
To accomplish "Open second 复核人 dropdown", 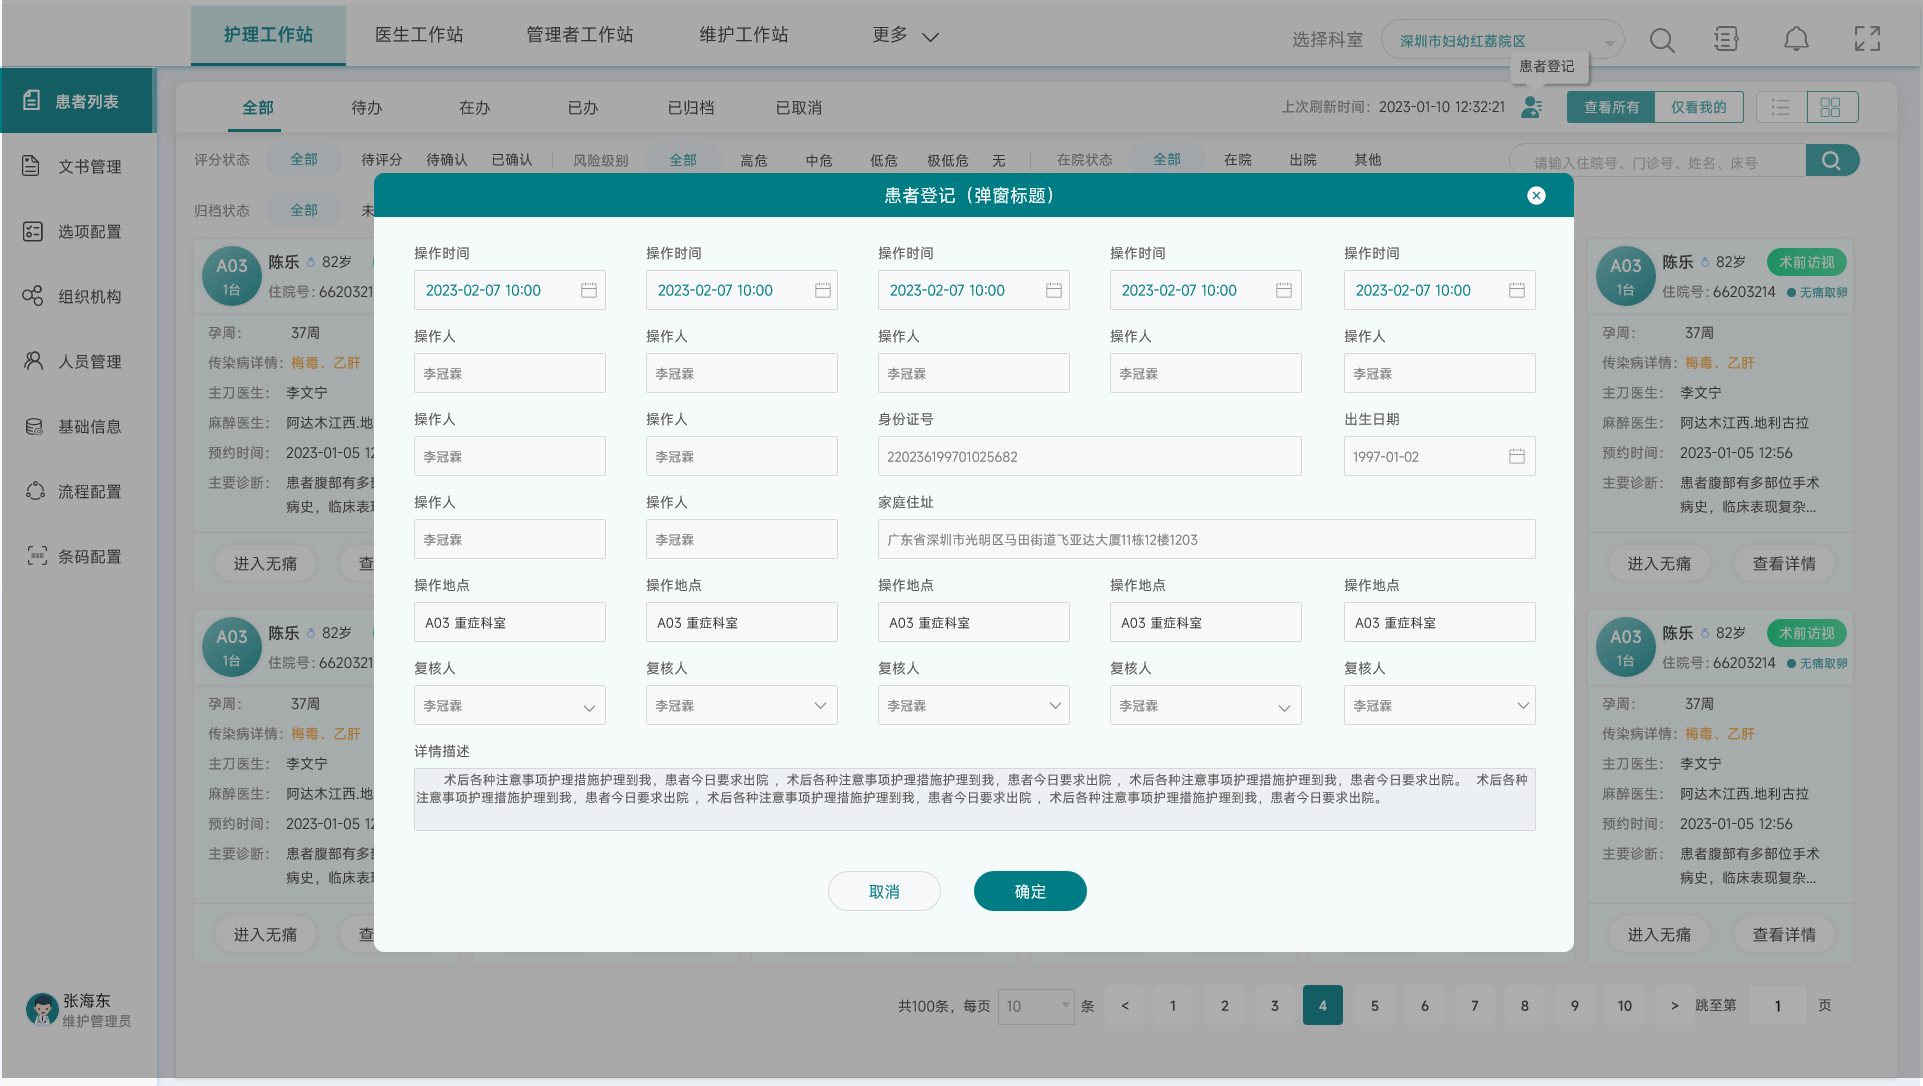I will pyautogui.click(x=741, y=705).
